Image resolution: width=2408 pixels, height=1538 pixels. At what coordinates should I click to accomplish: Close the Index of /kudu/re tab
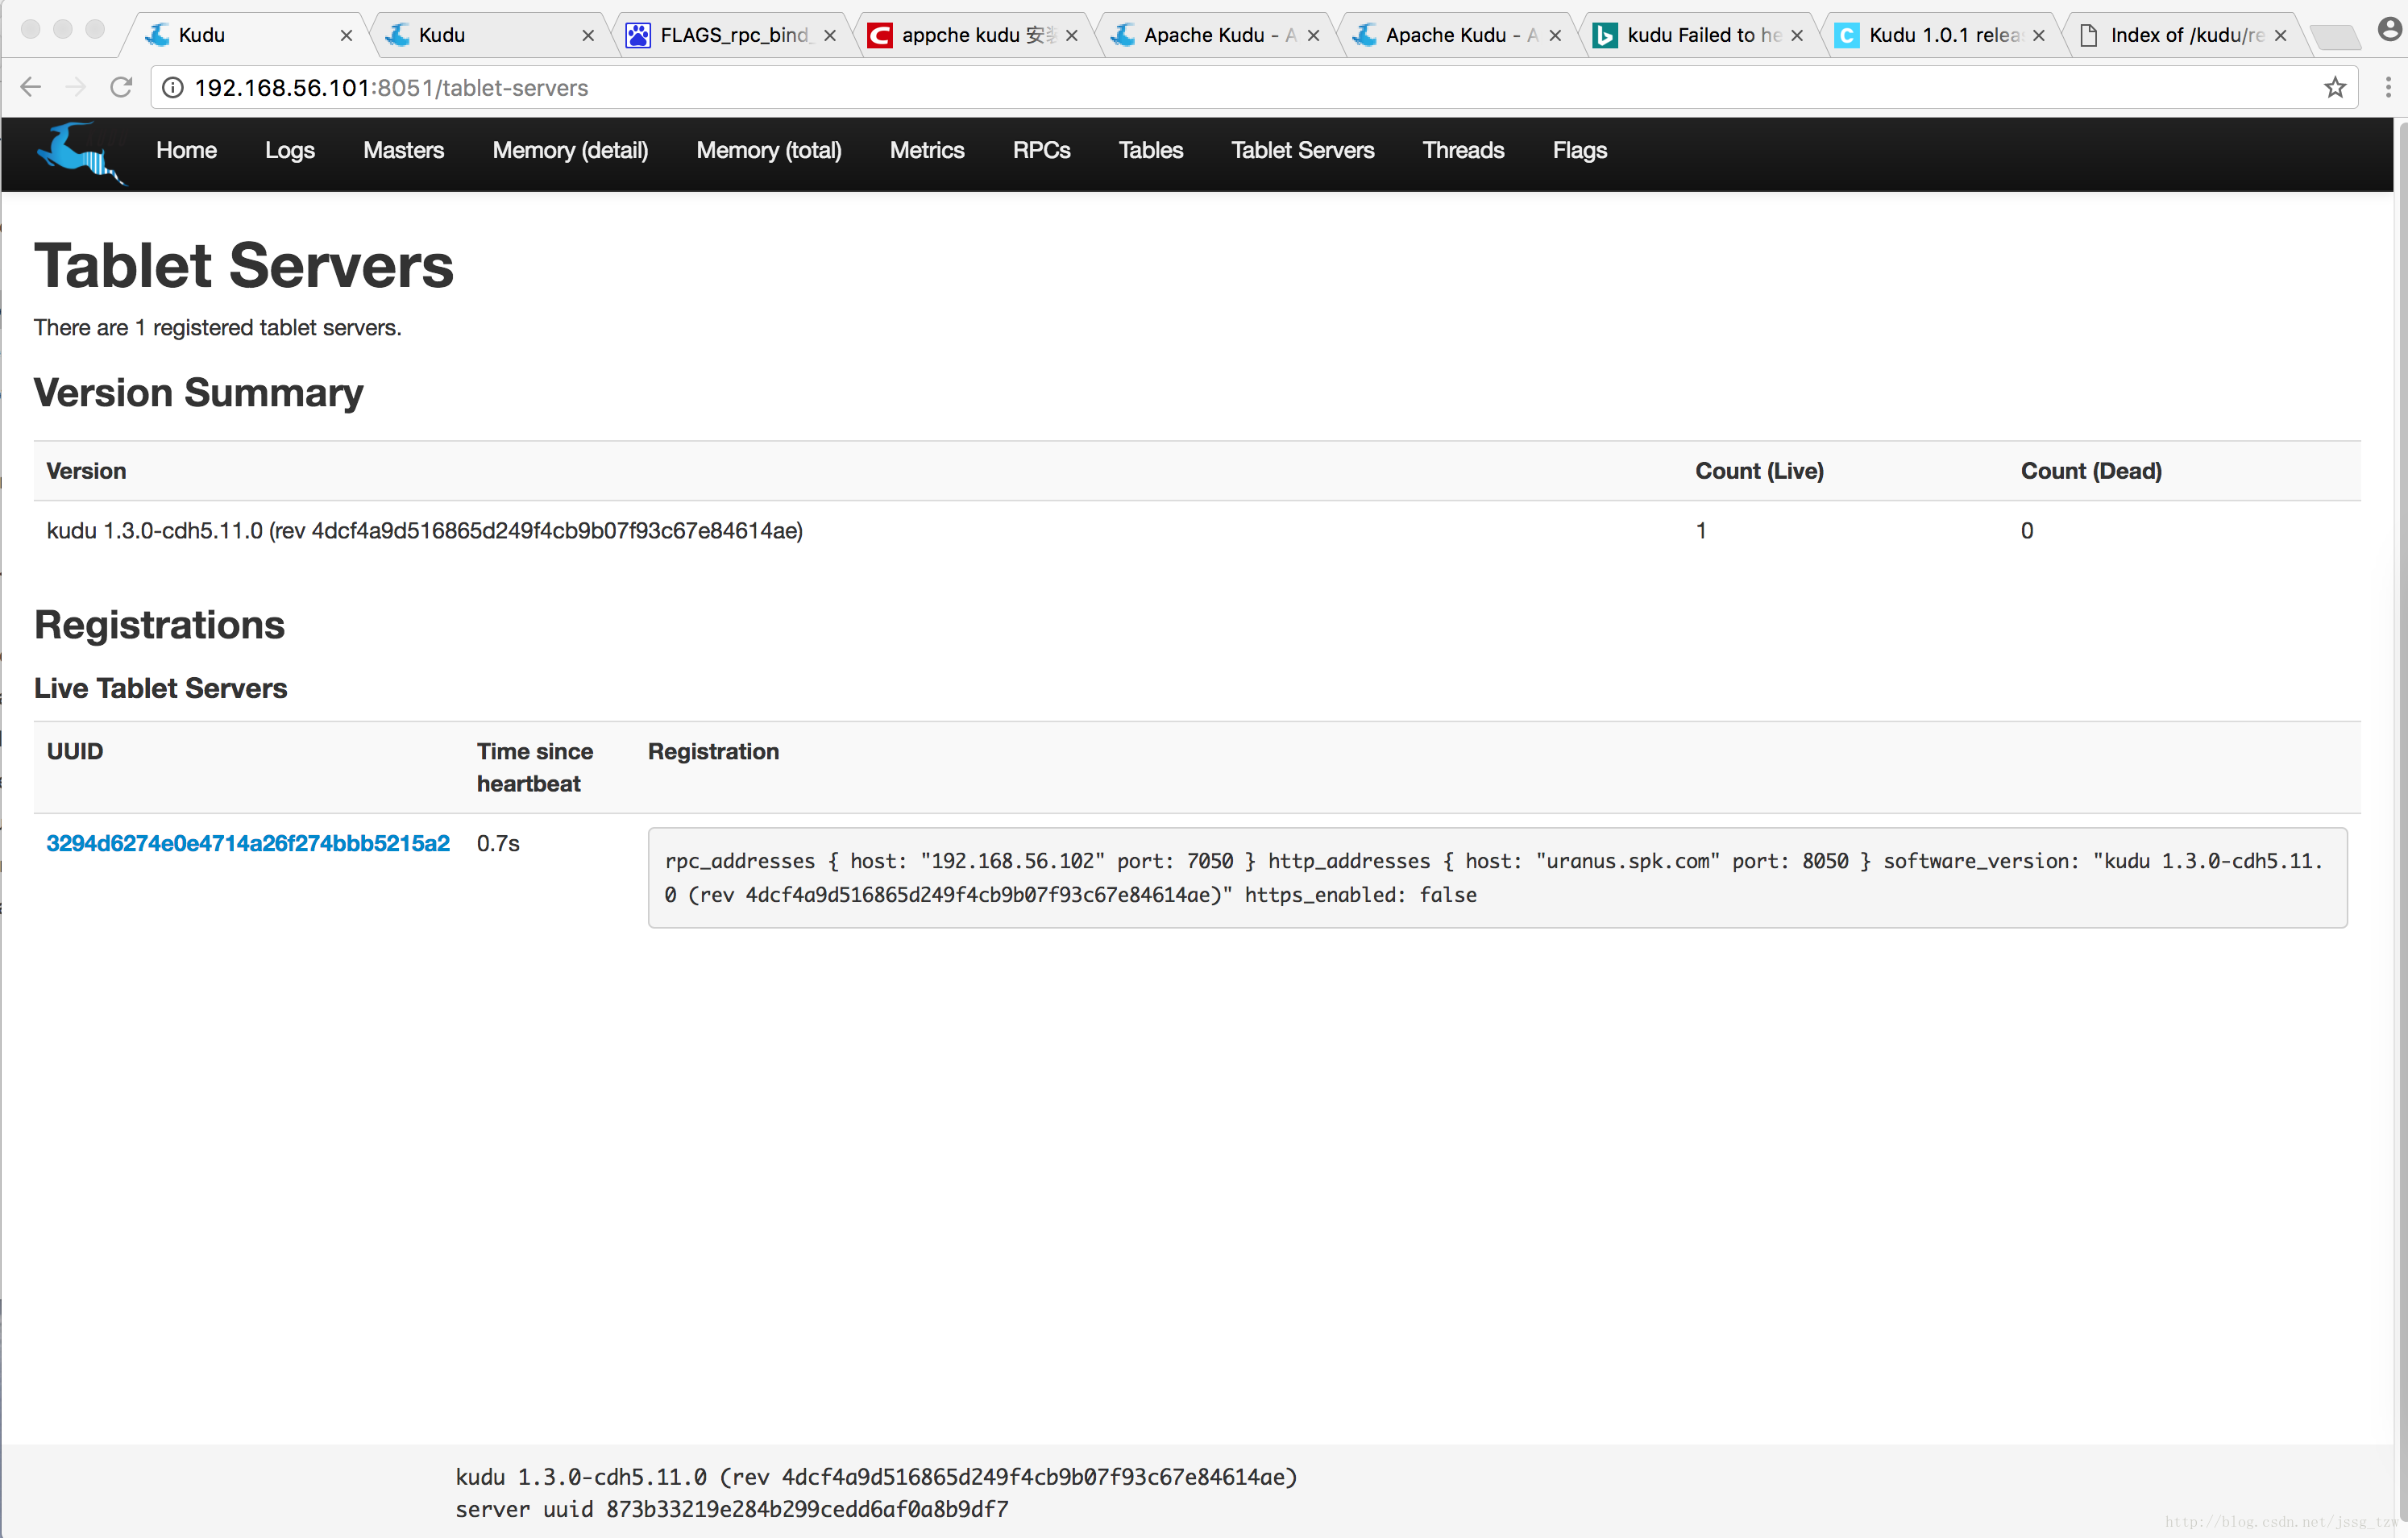[x=2281, y=35]
